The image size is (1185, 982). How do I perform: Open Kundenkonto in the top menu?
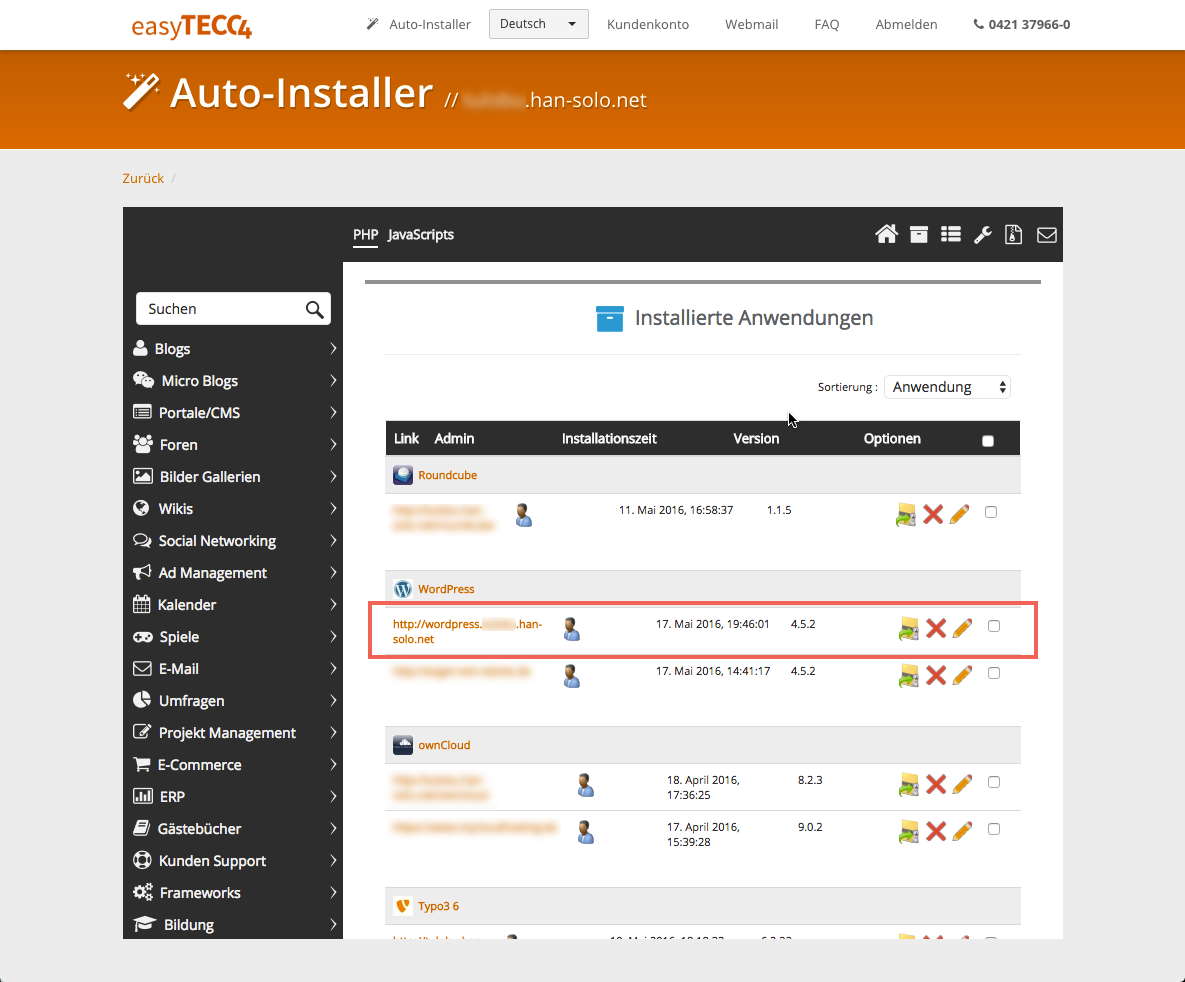648,24
